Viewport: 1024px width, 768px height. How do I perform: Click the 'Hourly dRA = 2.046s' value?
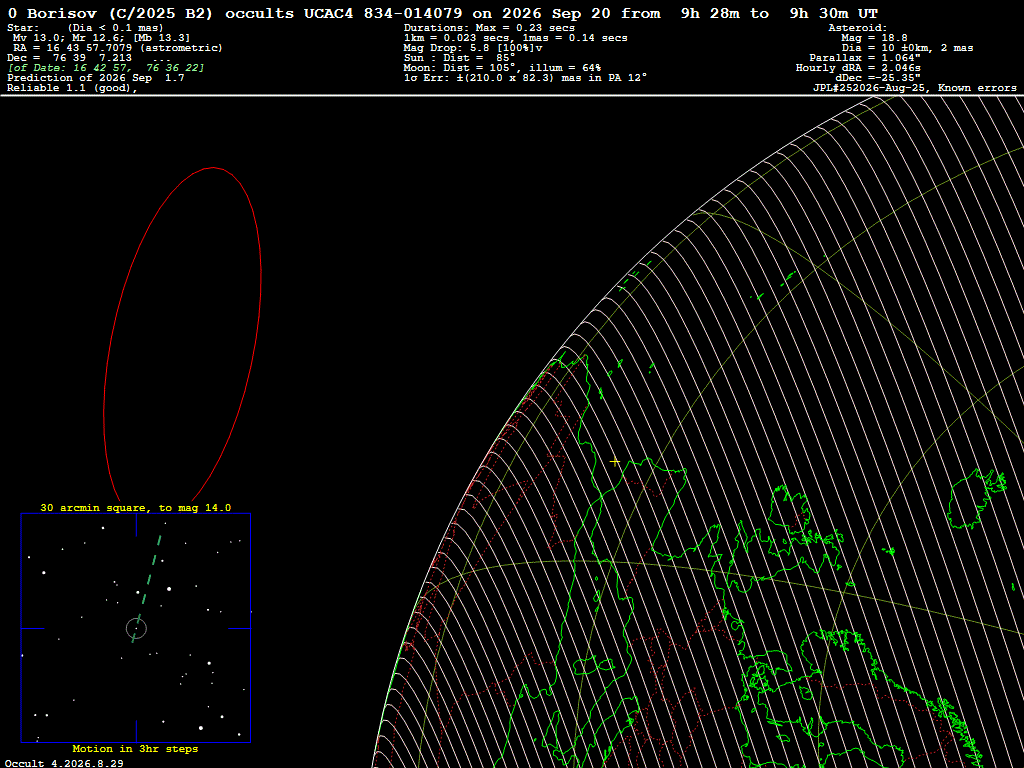coord(858,68)
